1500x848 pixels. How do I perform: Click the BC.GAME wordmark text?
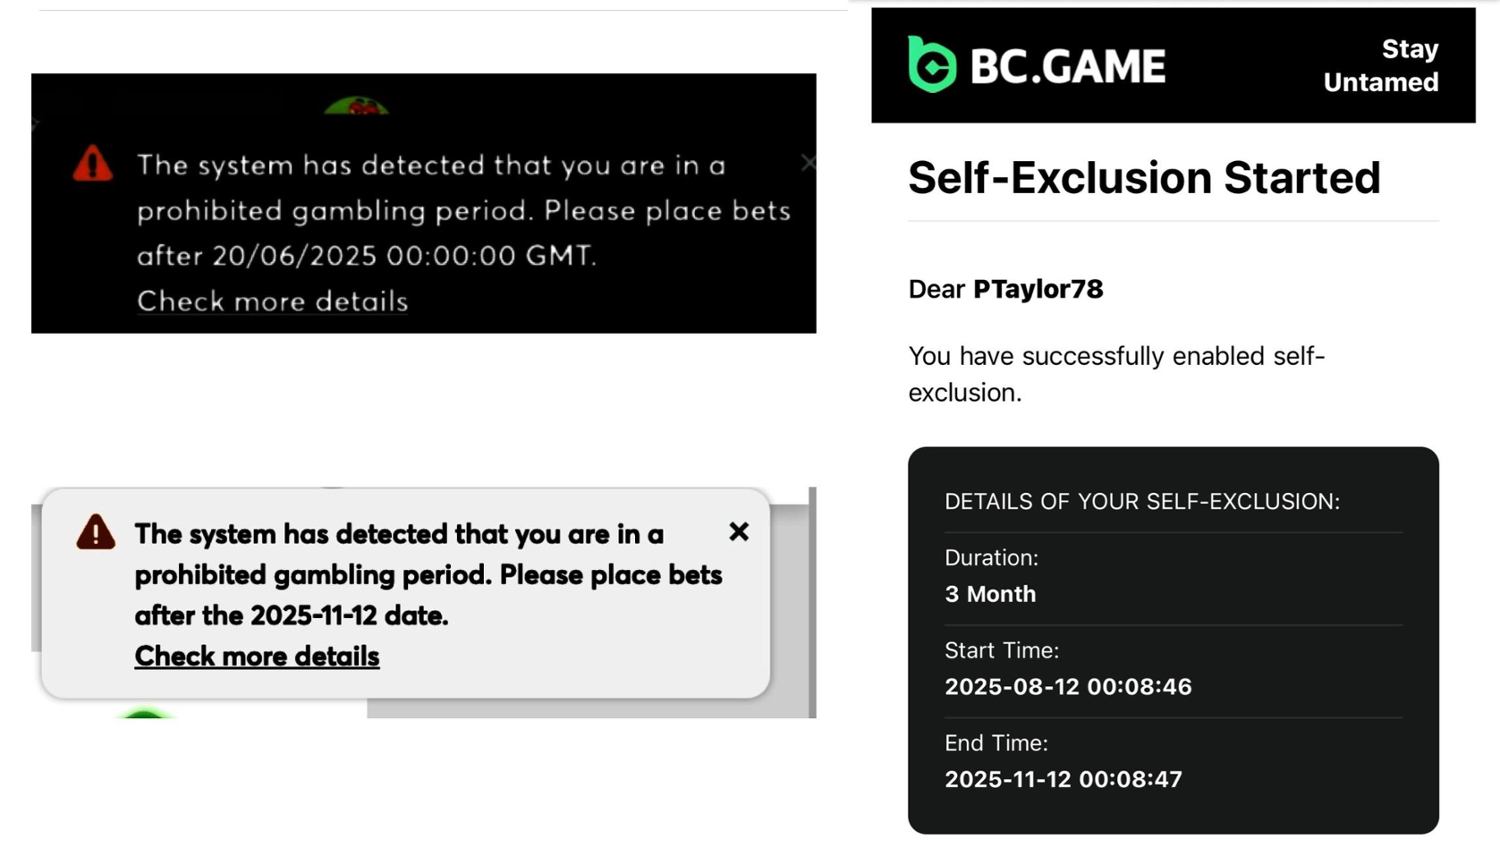click(1068, 67)
